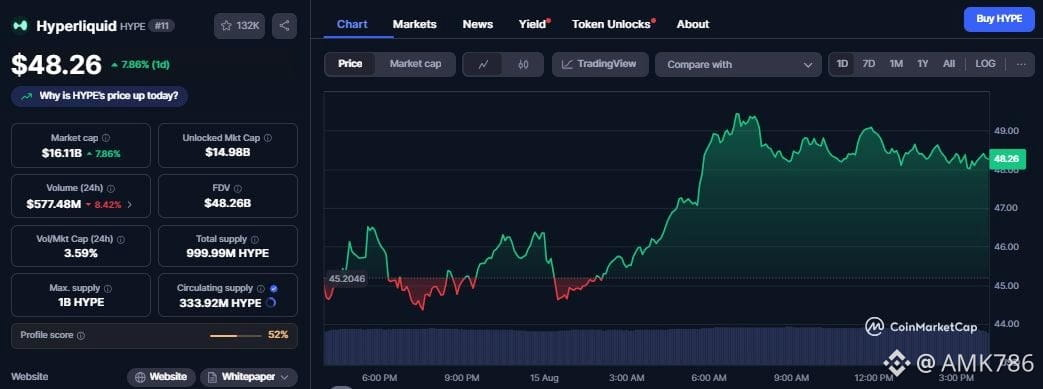Open the Yield tab

tap(533, 24)
